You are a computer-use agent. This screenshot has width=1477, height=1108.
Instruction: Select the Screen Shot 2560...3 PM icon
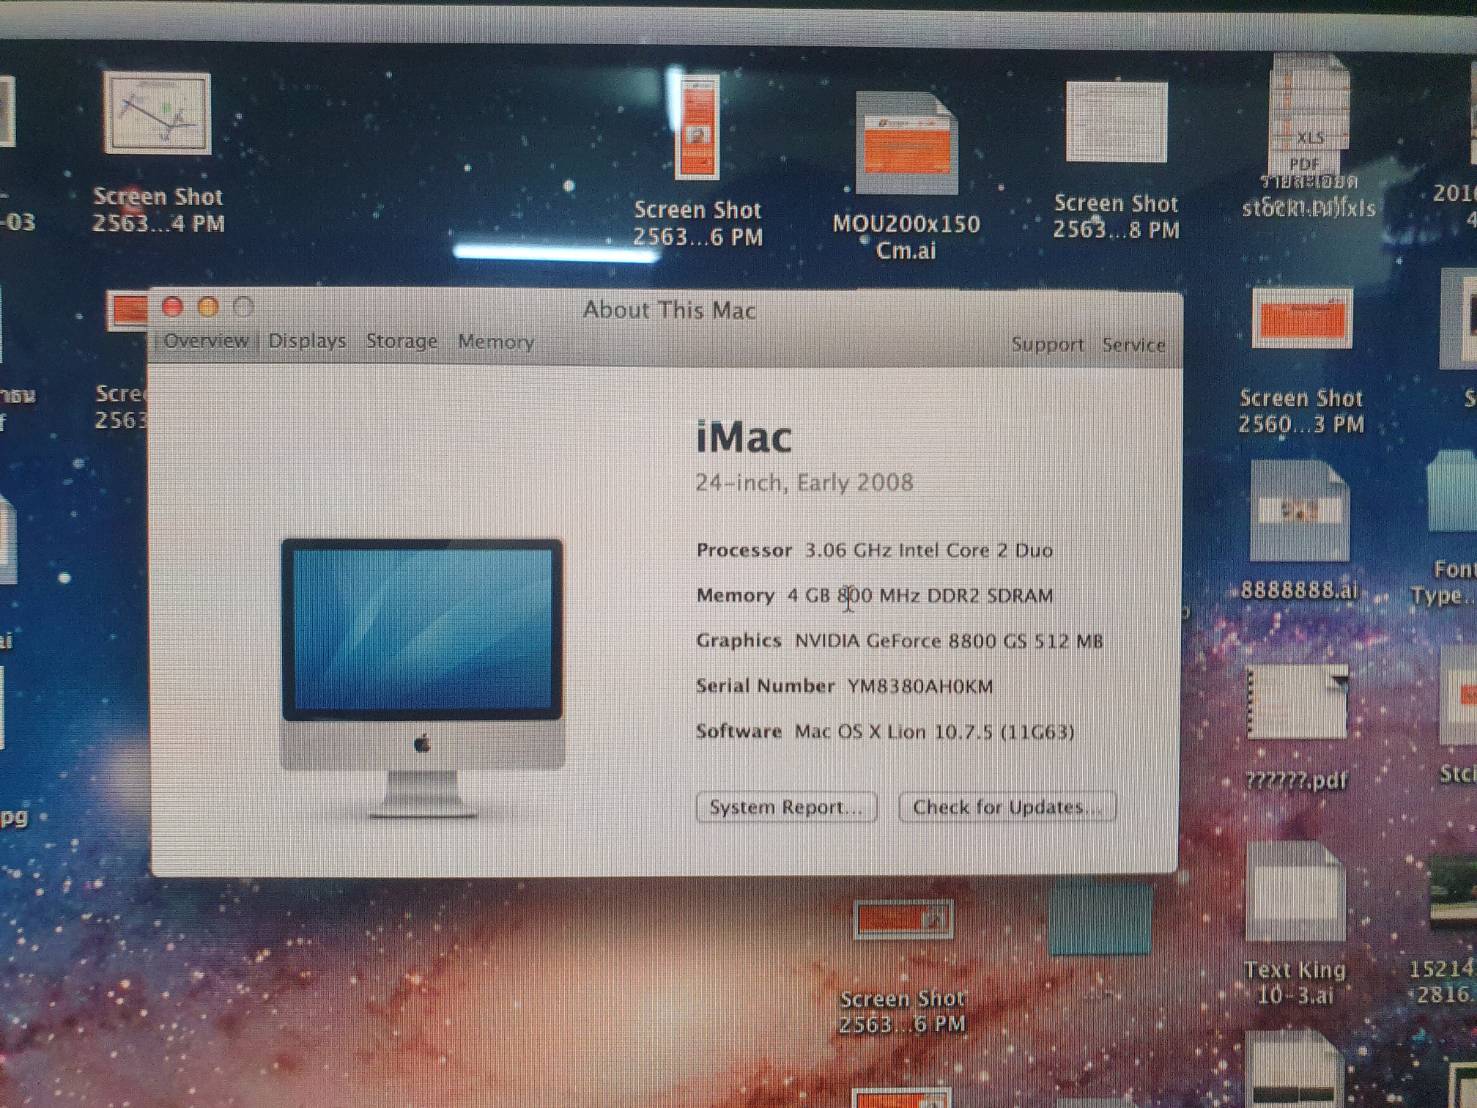[x=1301, y=320]
